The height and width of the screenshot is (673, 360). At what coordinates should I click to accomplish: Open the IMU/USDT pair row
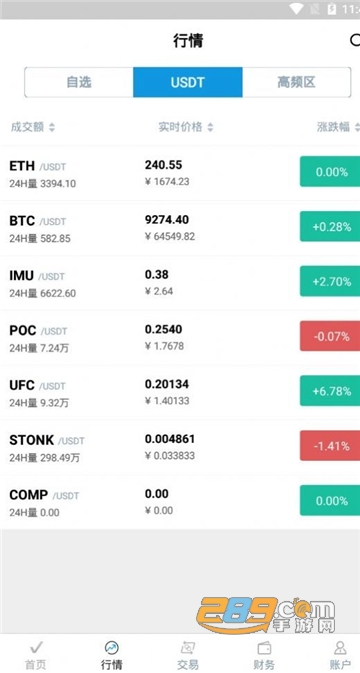pyautogui.click(x=180, y=282)
